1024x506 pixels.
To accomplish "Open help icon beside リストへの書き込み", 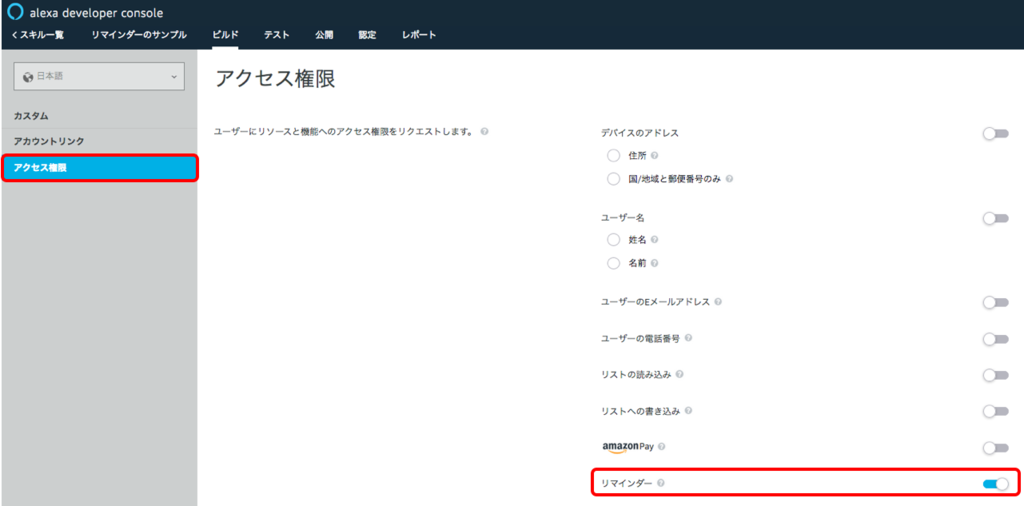I will (689, 411).
